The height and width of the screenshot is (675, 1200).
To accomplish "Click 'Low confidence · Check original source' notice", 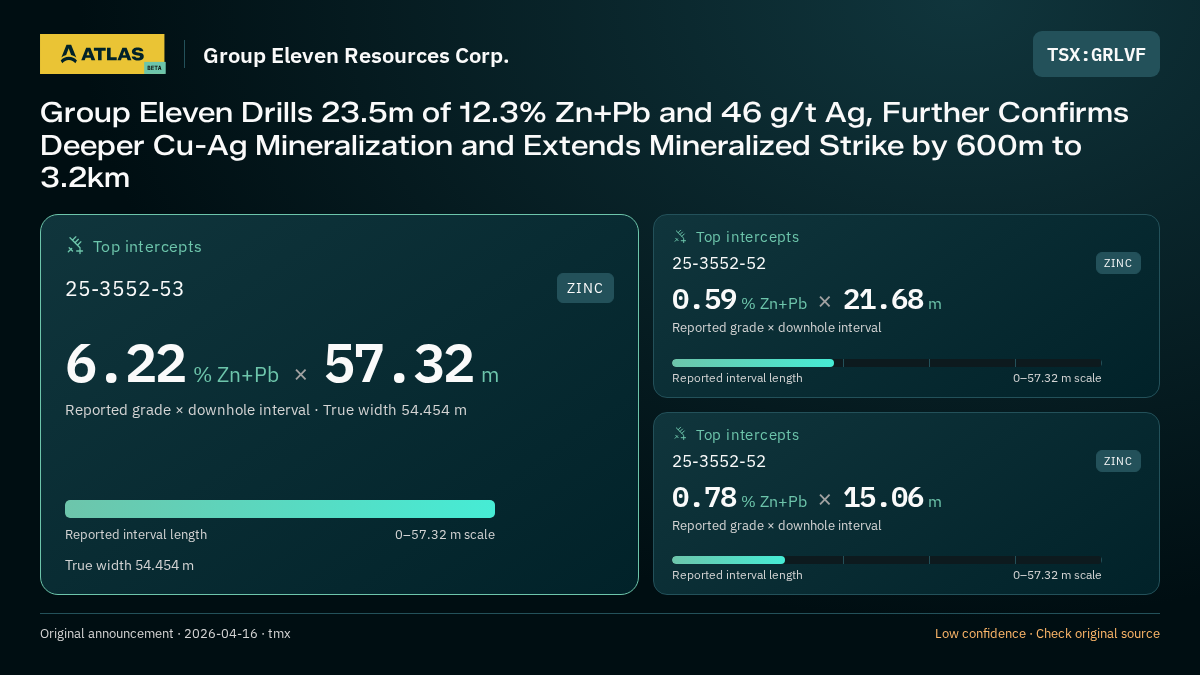I will [x=1047, y=634].
